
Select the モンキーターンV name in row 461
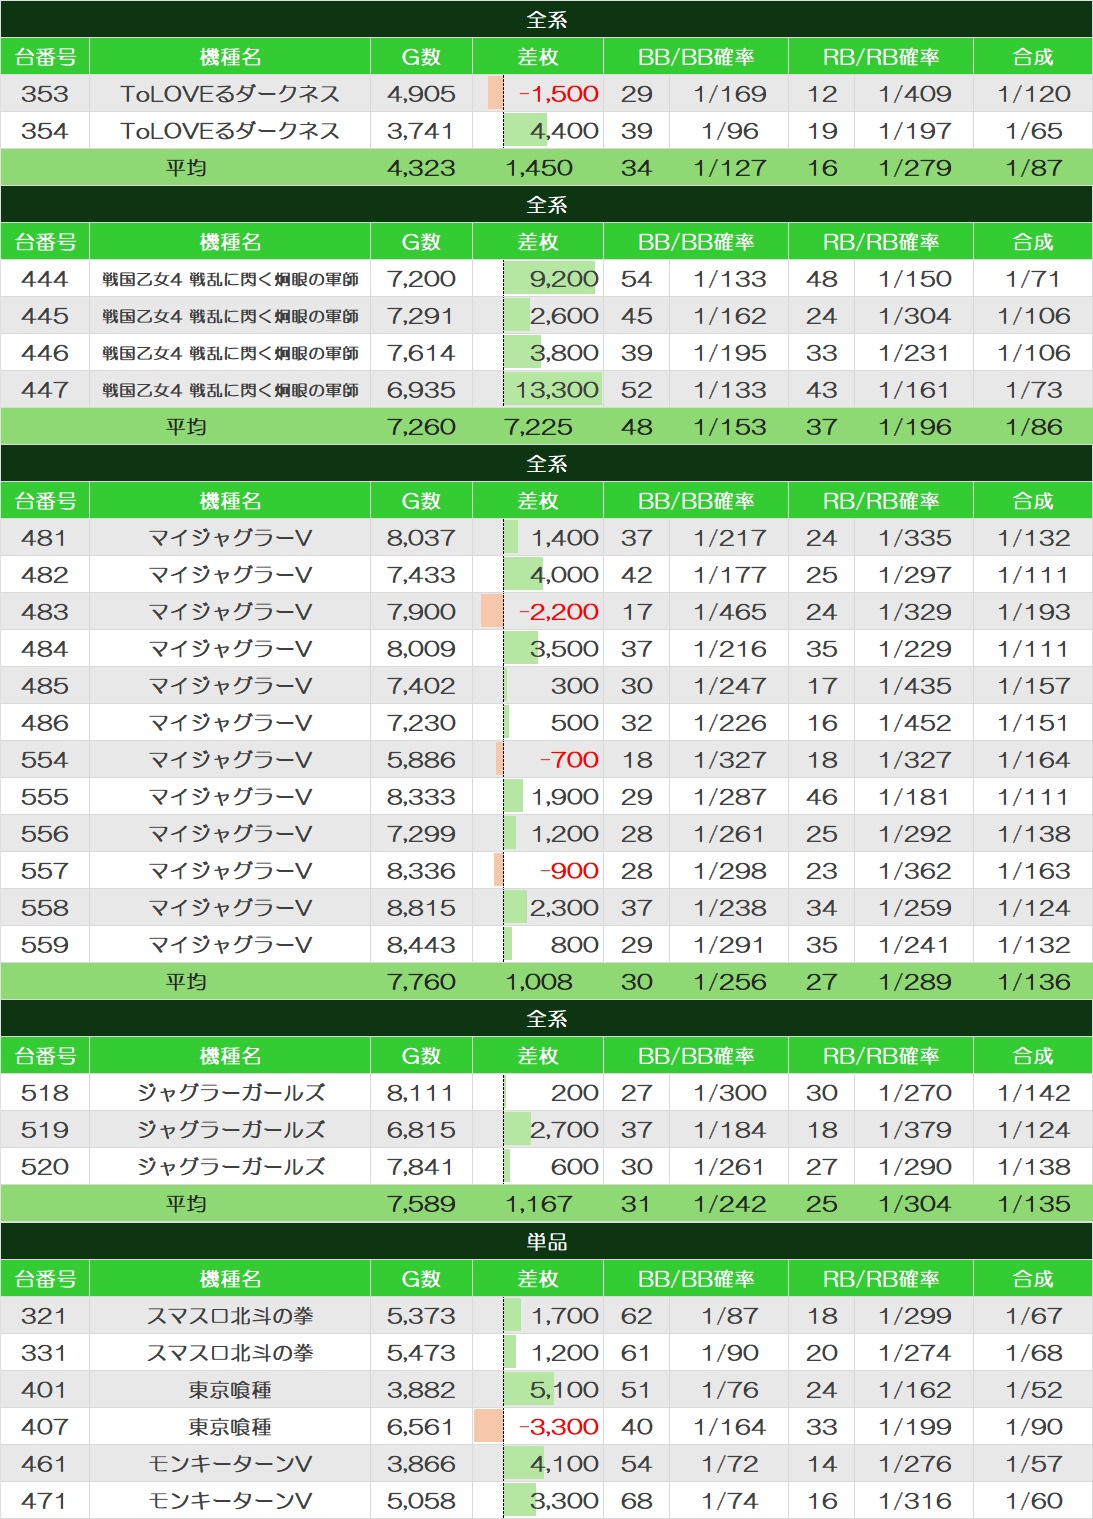tap(230, 1464)
